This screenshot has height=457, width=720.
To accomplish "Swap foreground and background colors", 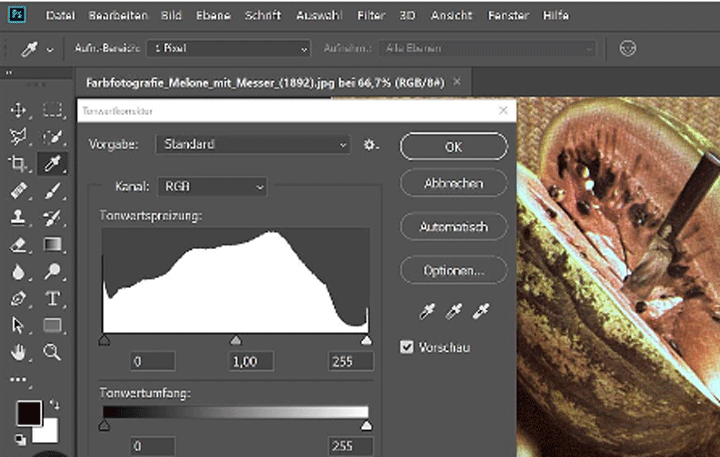I will pyautogui.click(x=55, y=405).
